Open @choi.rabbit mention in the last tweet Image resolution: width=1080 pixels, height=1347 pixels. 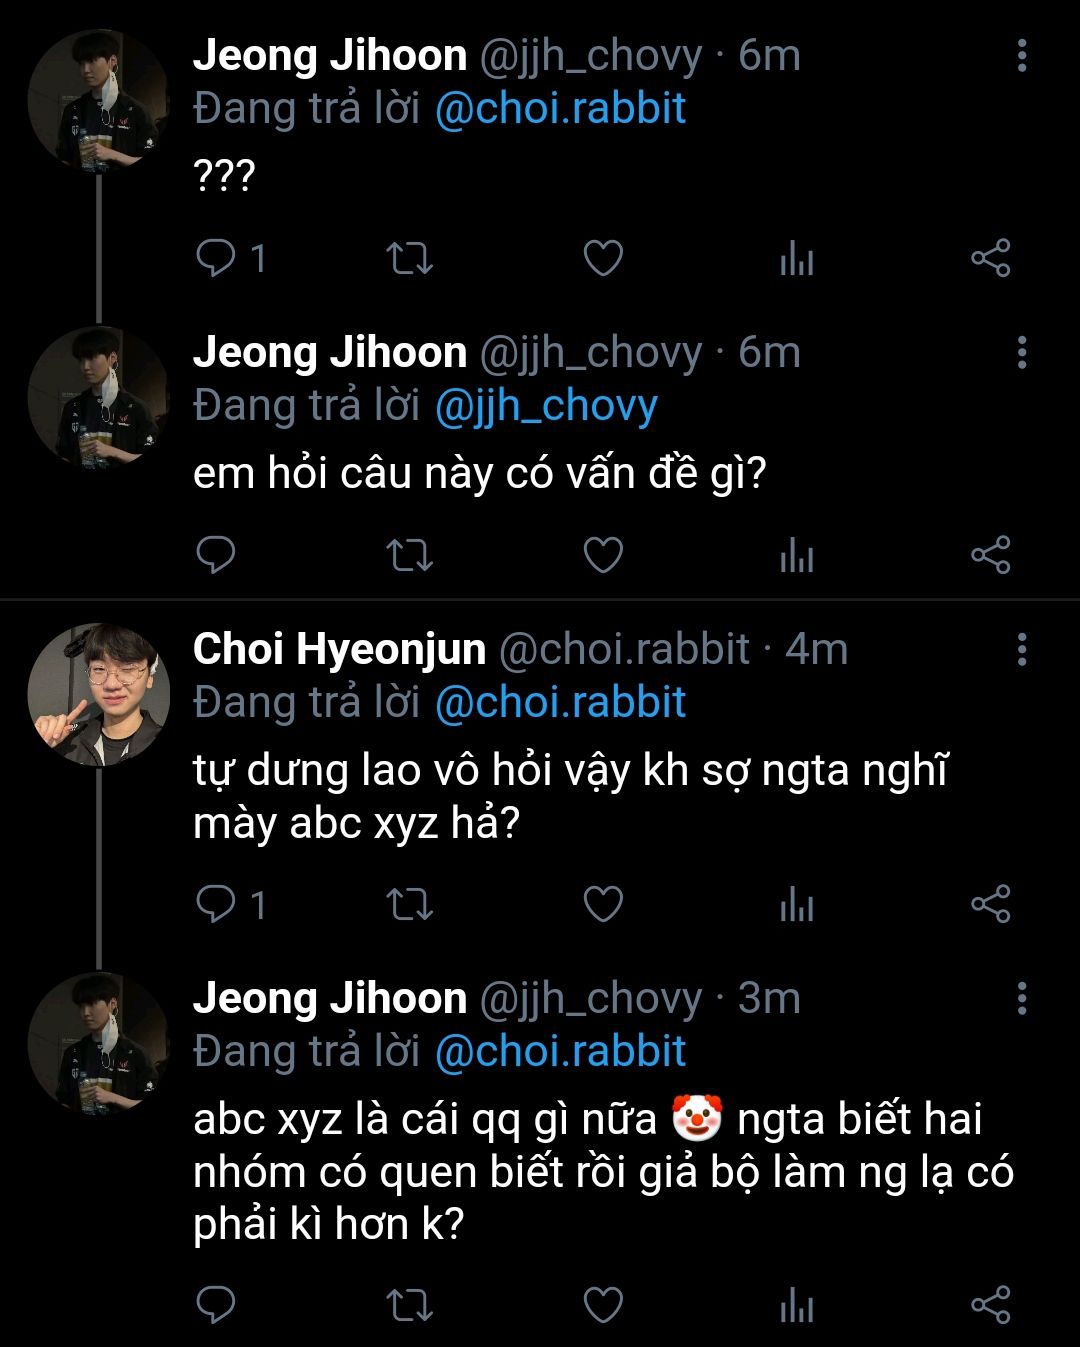560,1051
